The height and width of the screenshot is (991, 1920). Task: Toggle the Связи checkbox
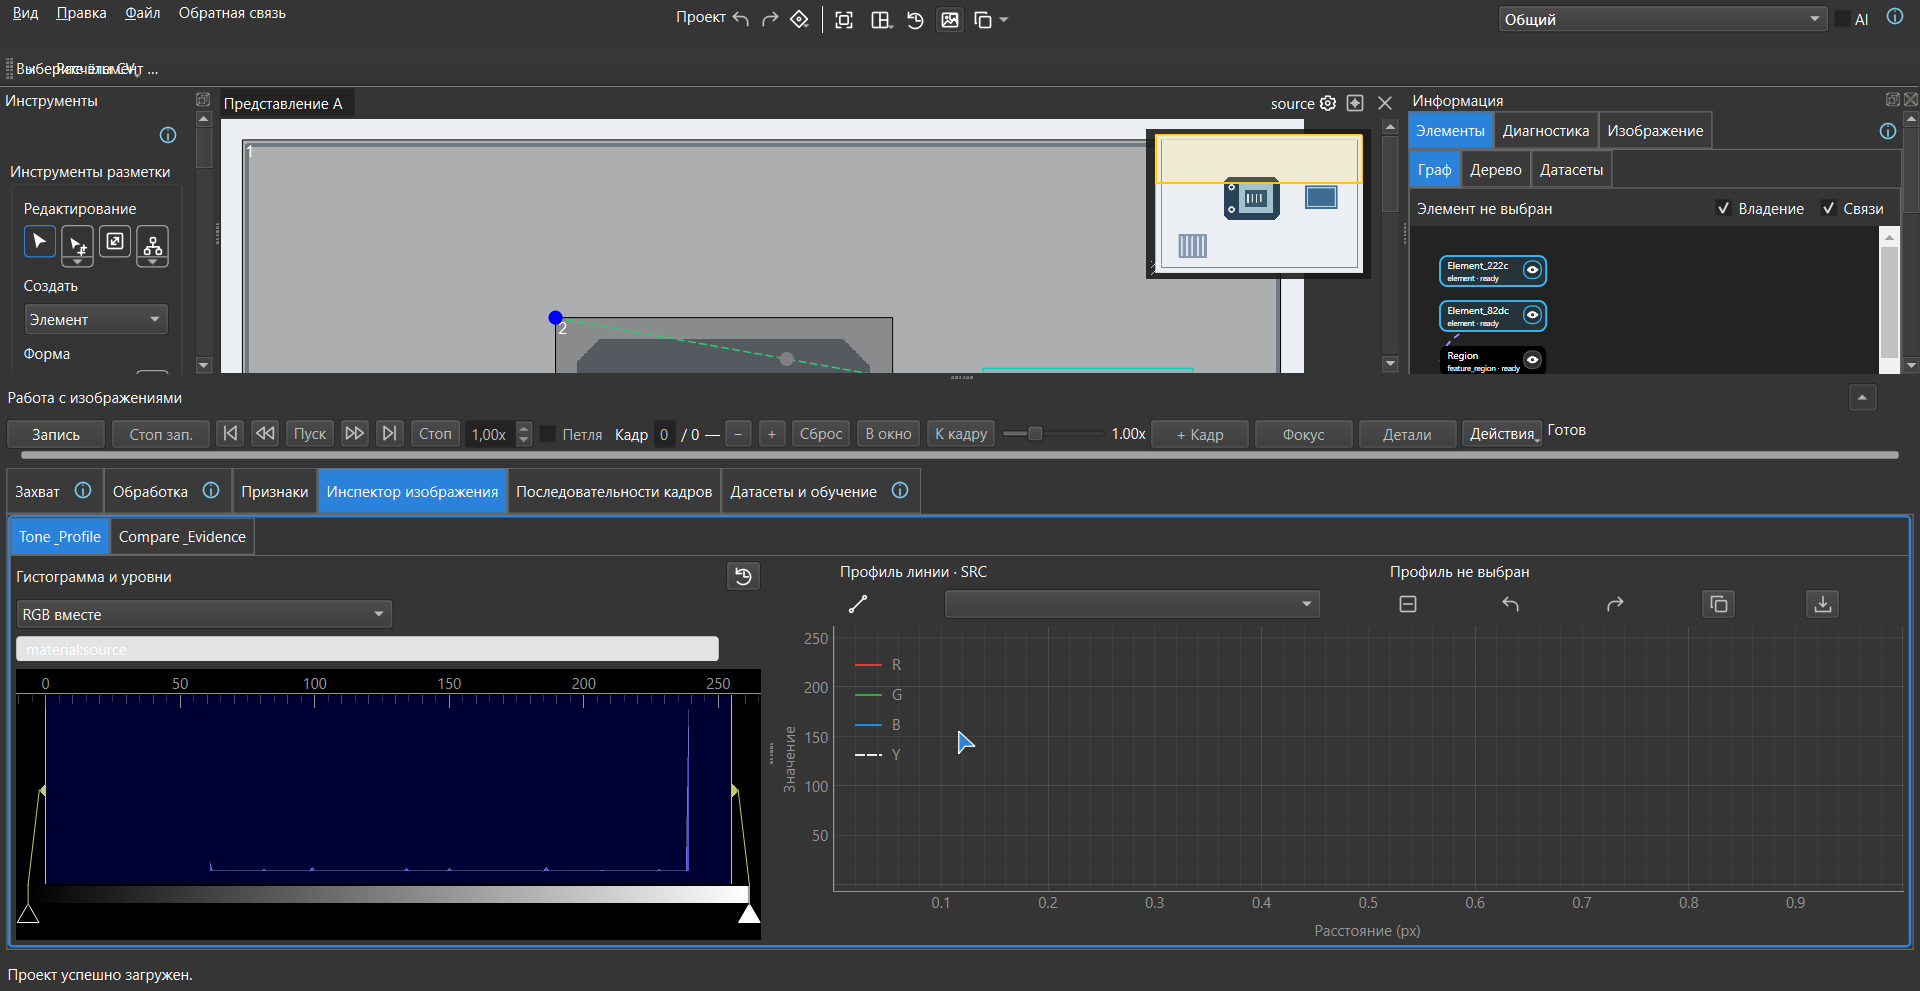coord(1828,208)
